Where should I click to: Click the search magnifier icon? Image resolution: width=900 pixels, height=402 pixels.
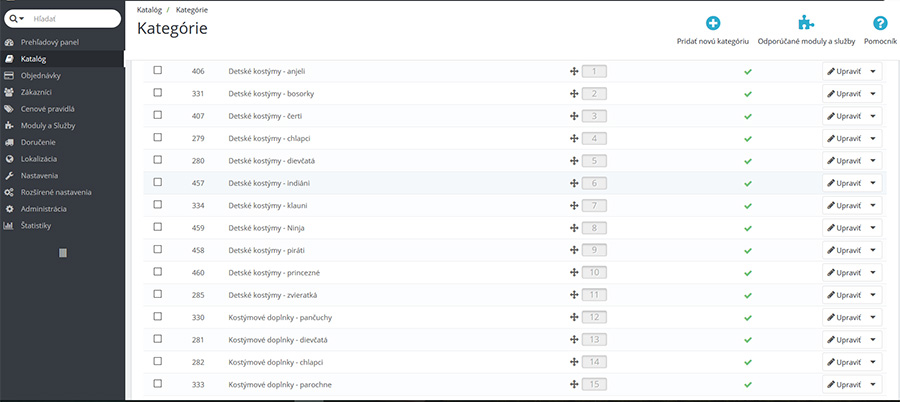[14, 19]
